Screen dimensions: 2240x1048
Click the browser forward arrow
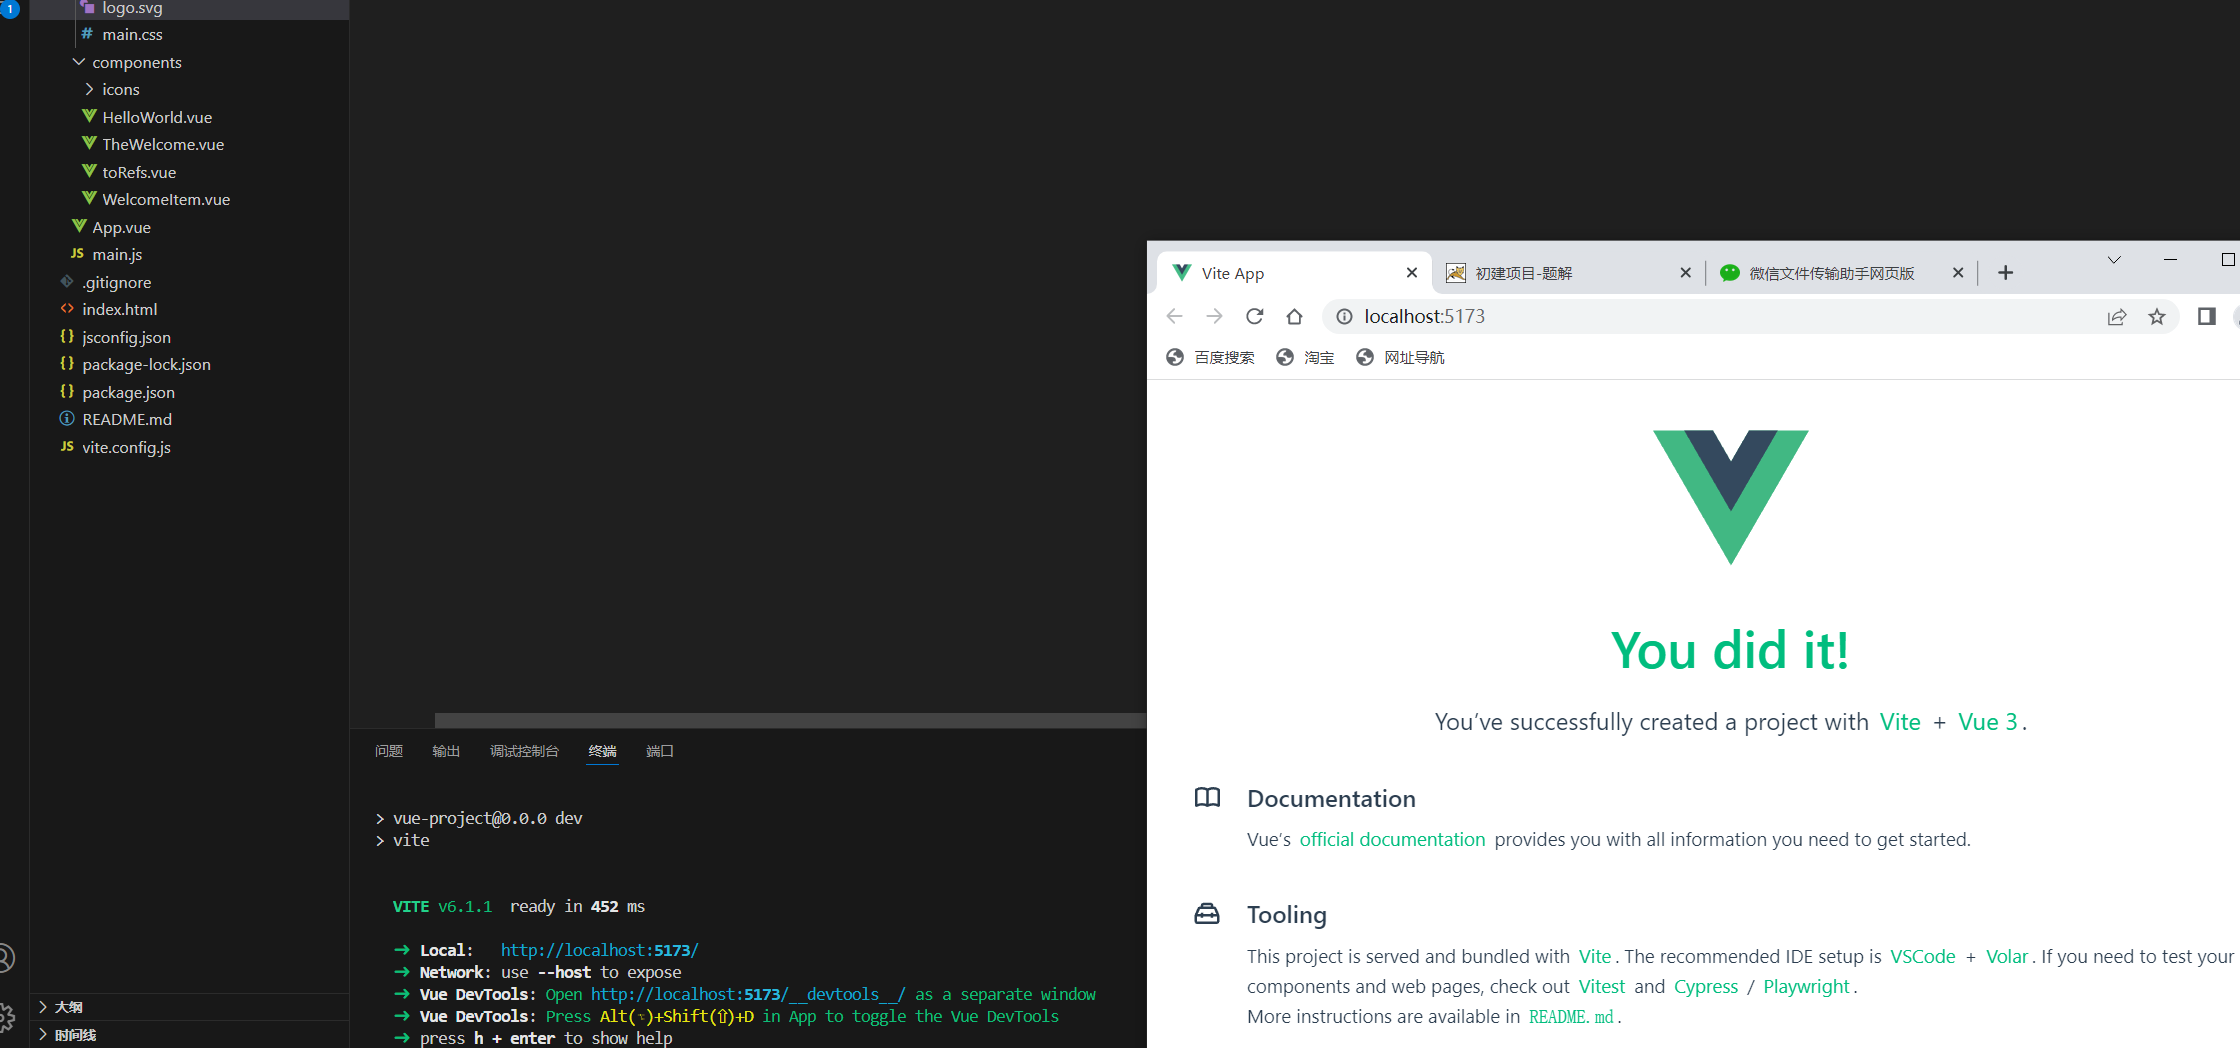tap(1214, 316)
